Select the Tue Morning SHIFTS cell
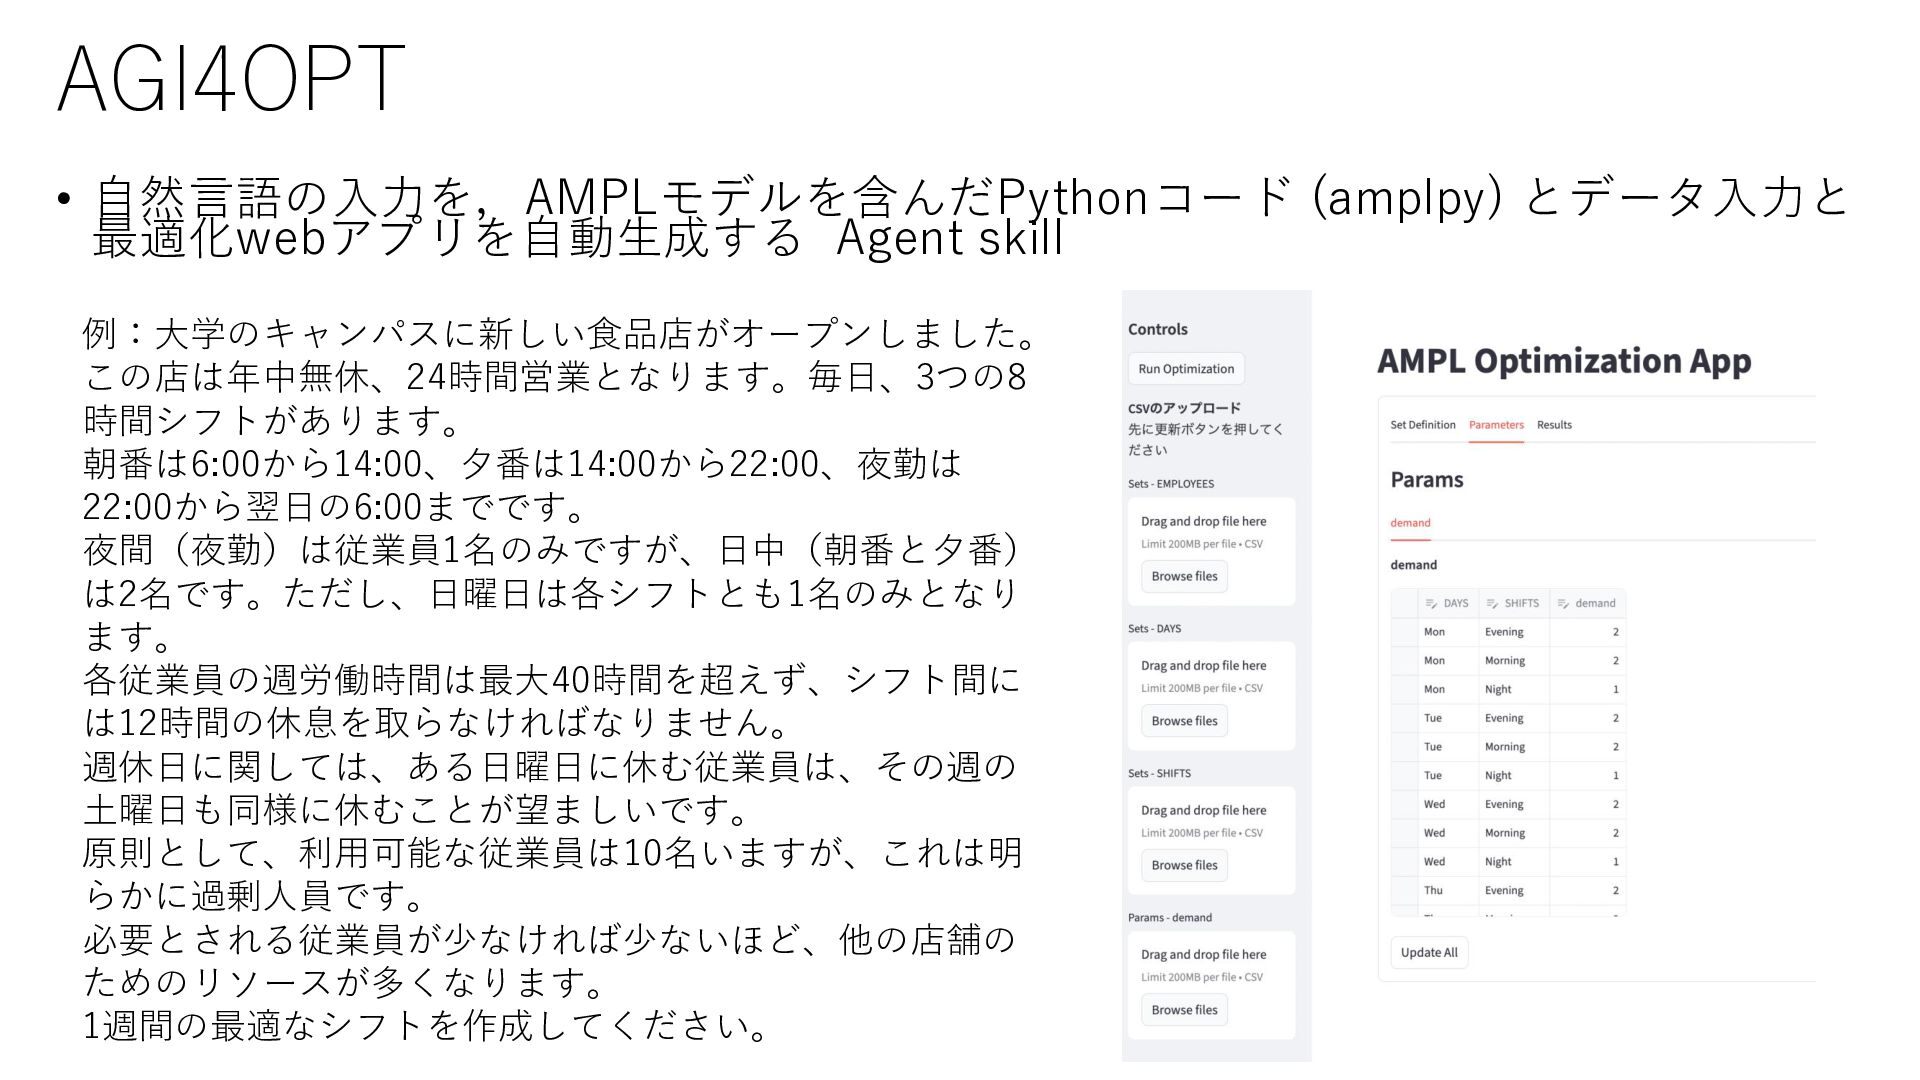This screenshot has width=1920, height=1080. click(x=1512, y=747)
